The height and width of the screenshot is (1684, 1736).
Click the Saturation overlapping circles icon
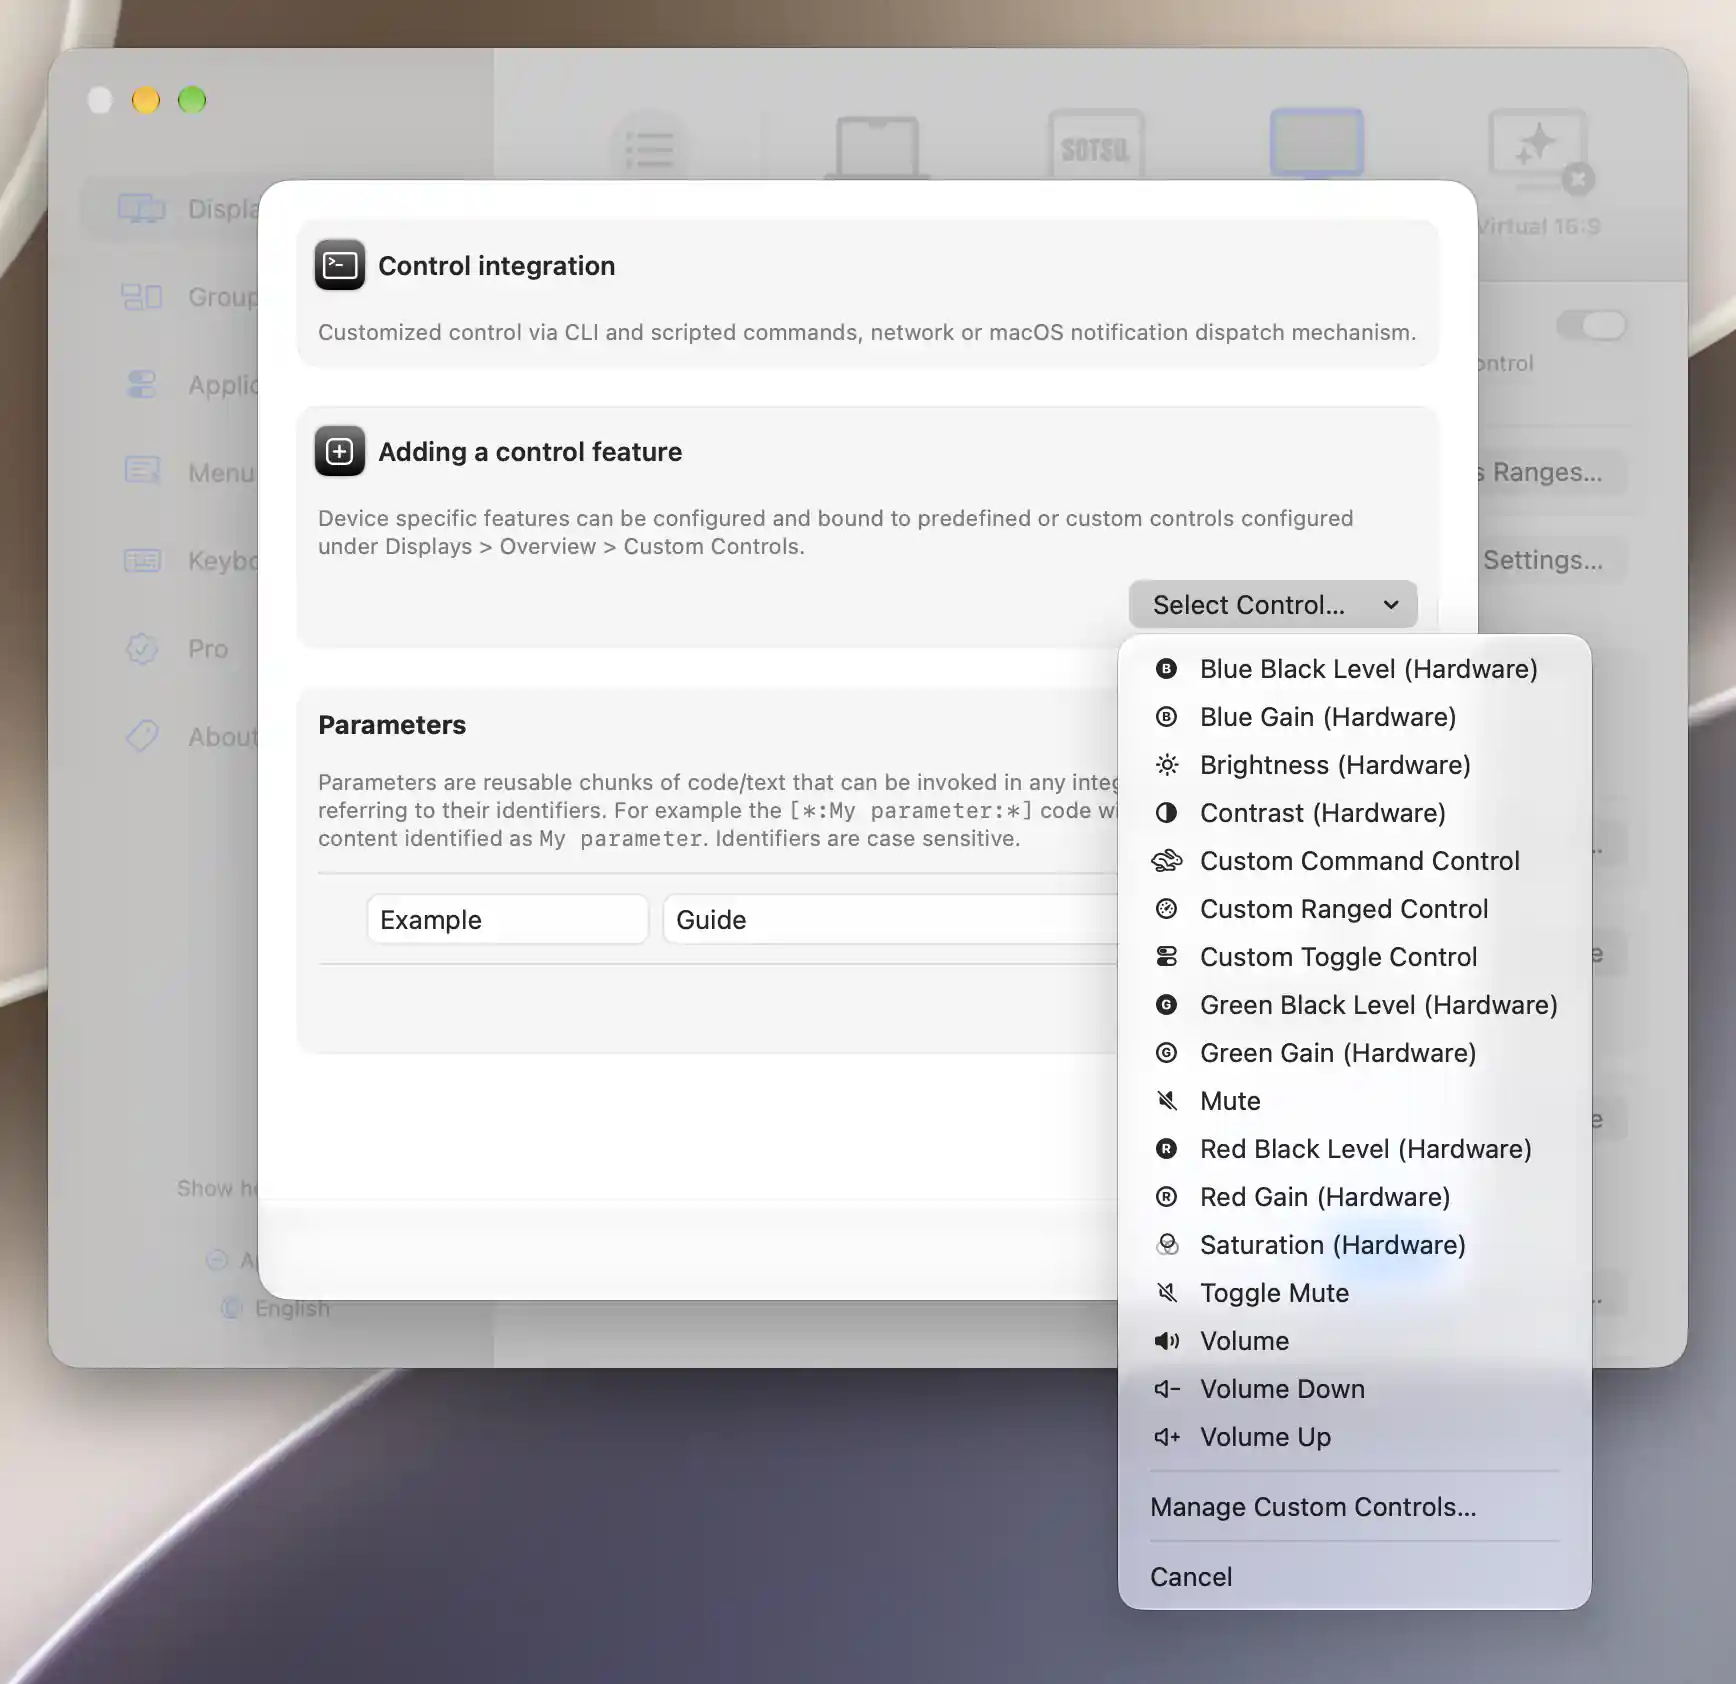[x=1166, y=1245]
